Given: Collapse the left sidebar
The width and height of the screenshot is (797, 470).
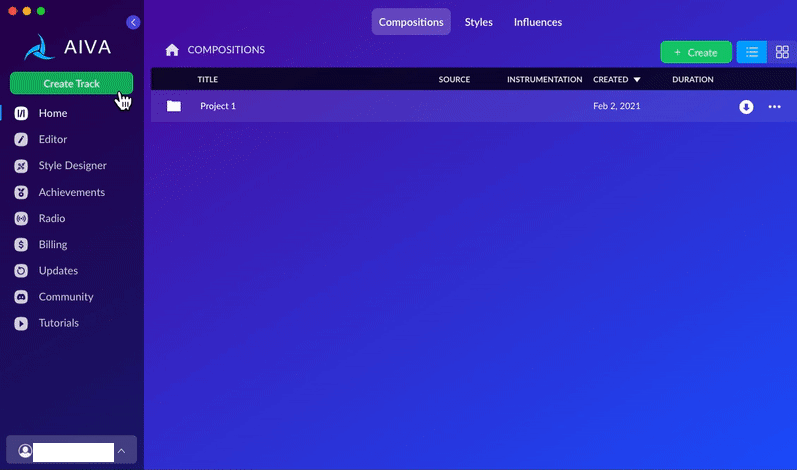Looking at the screenshot, I should (134, 22).
